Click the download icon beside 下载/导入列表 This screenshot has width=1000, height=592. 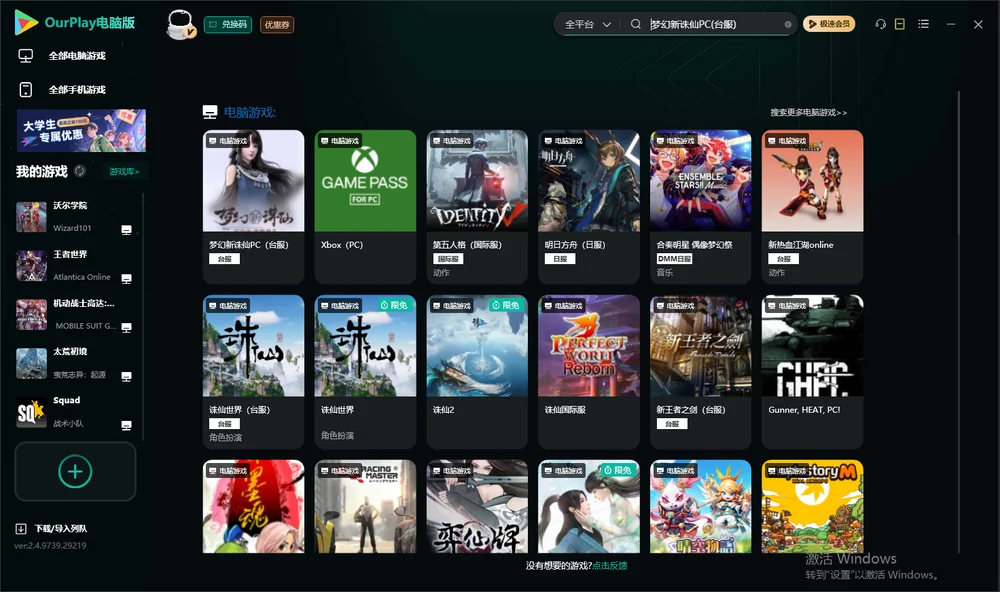(21, 529)
